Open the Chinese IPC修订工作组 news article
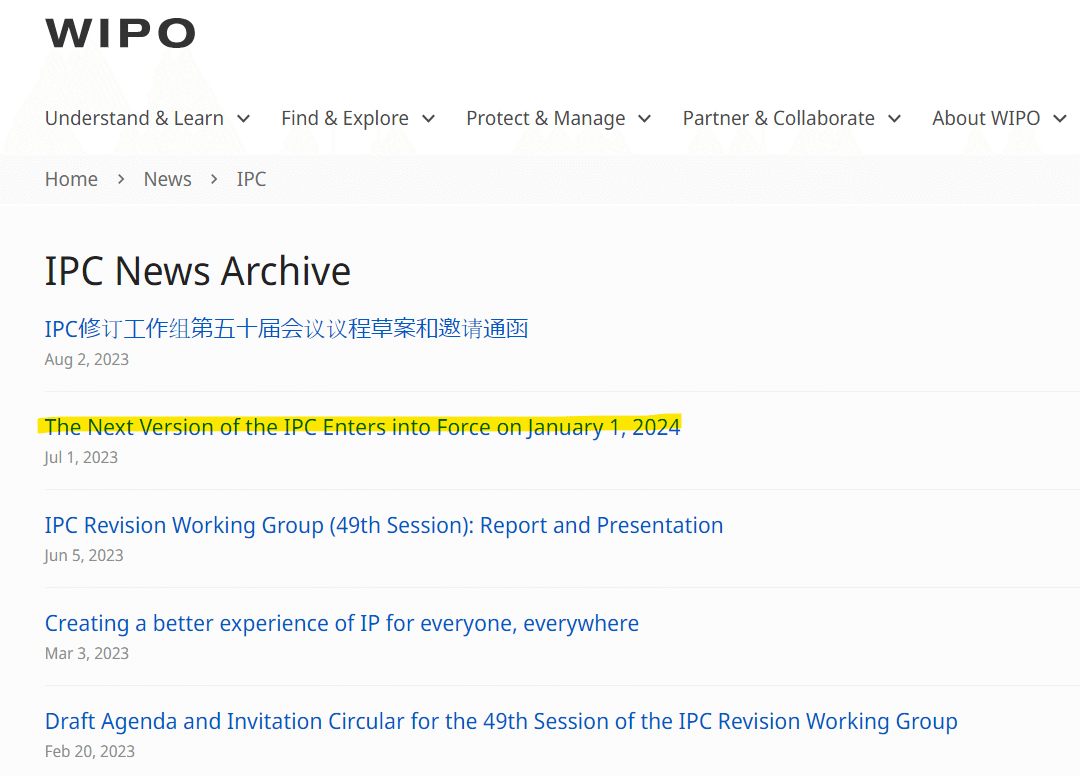This screenshot has height=776, width=1080. coord(287,329)
